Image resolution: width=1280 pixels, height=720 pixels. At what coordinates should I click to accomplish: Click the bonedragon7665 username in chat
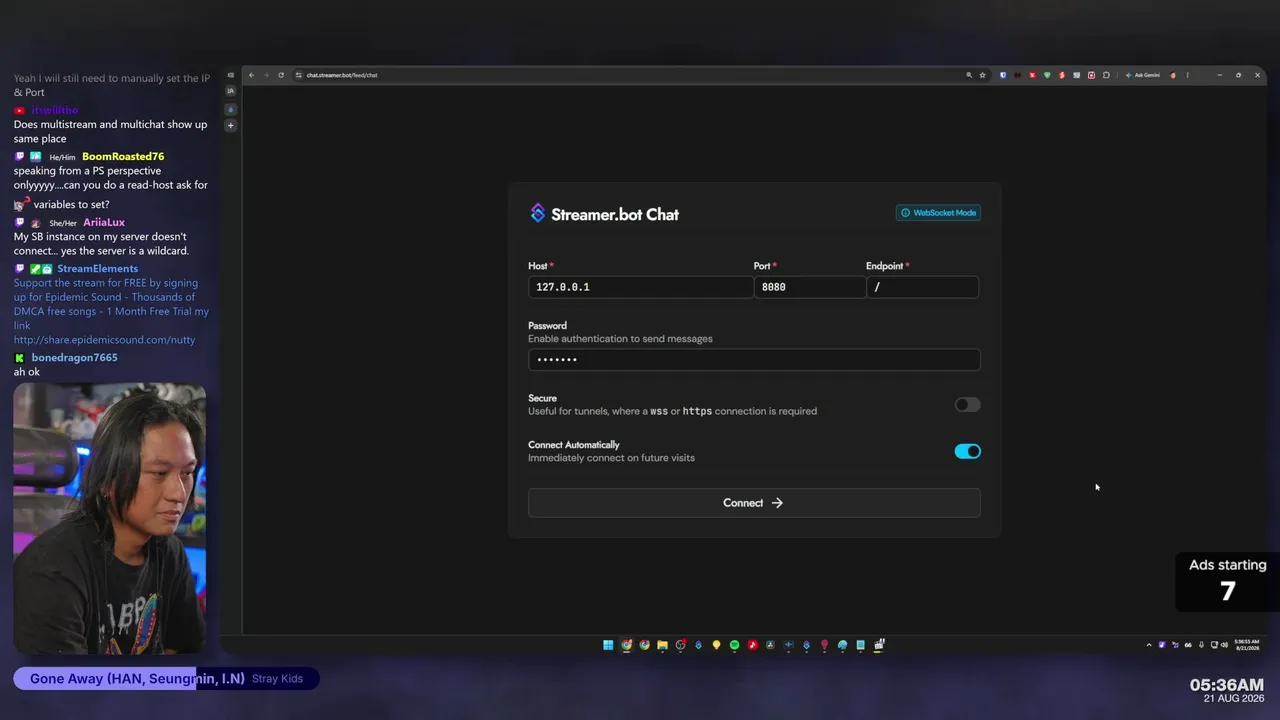[x=74, y=358]
